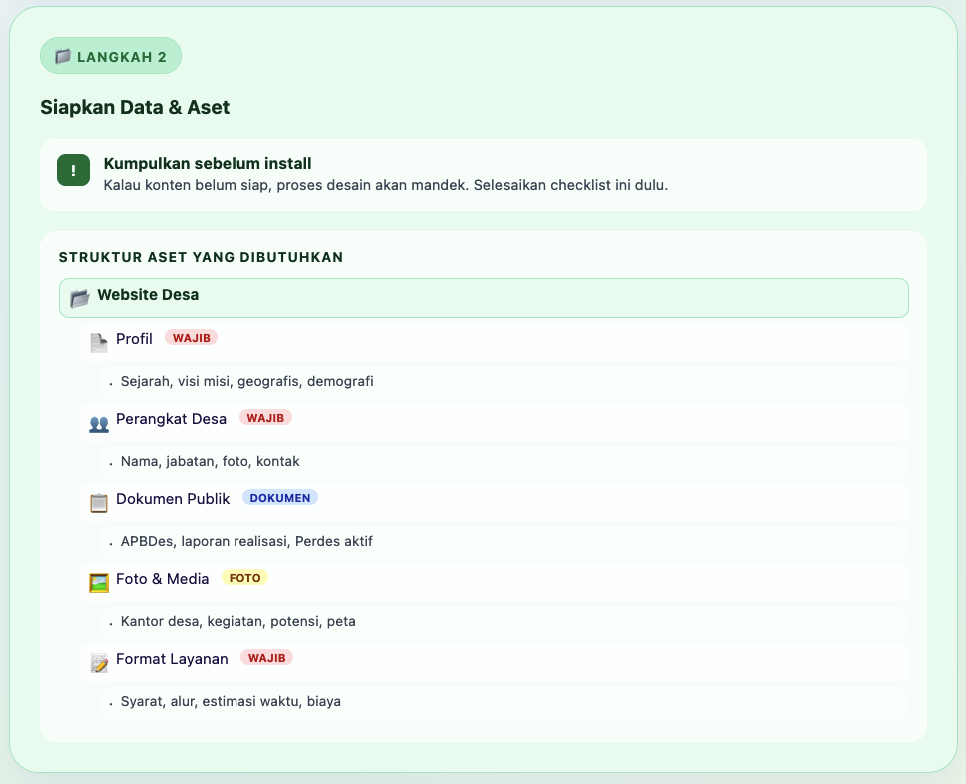Click the folder icon in the LANGKAH 2 badge
Screen dimensions: 966x784
click(61, 56)
